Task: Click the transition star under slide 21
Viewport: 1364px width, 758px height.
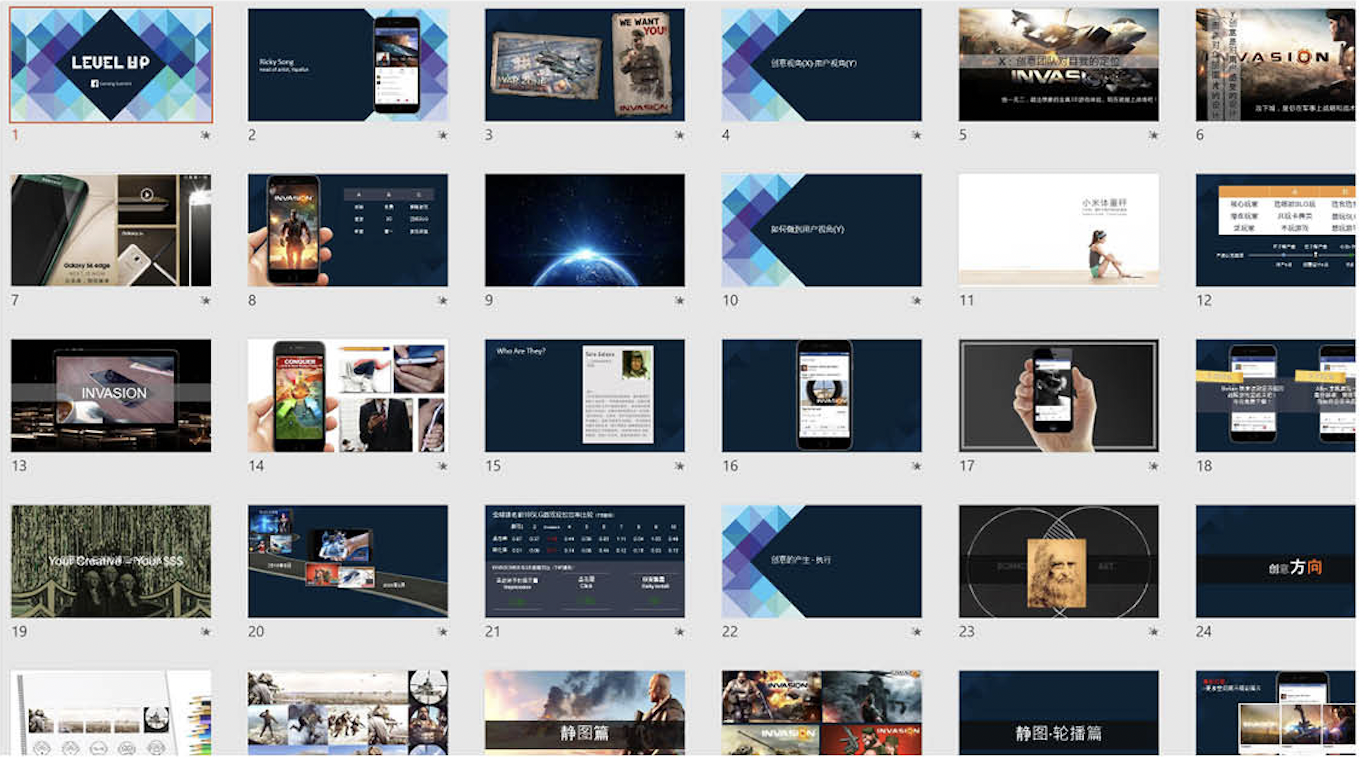Action: (679, 632)
